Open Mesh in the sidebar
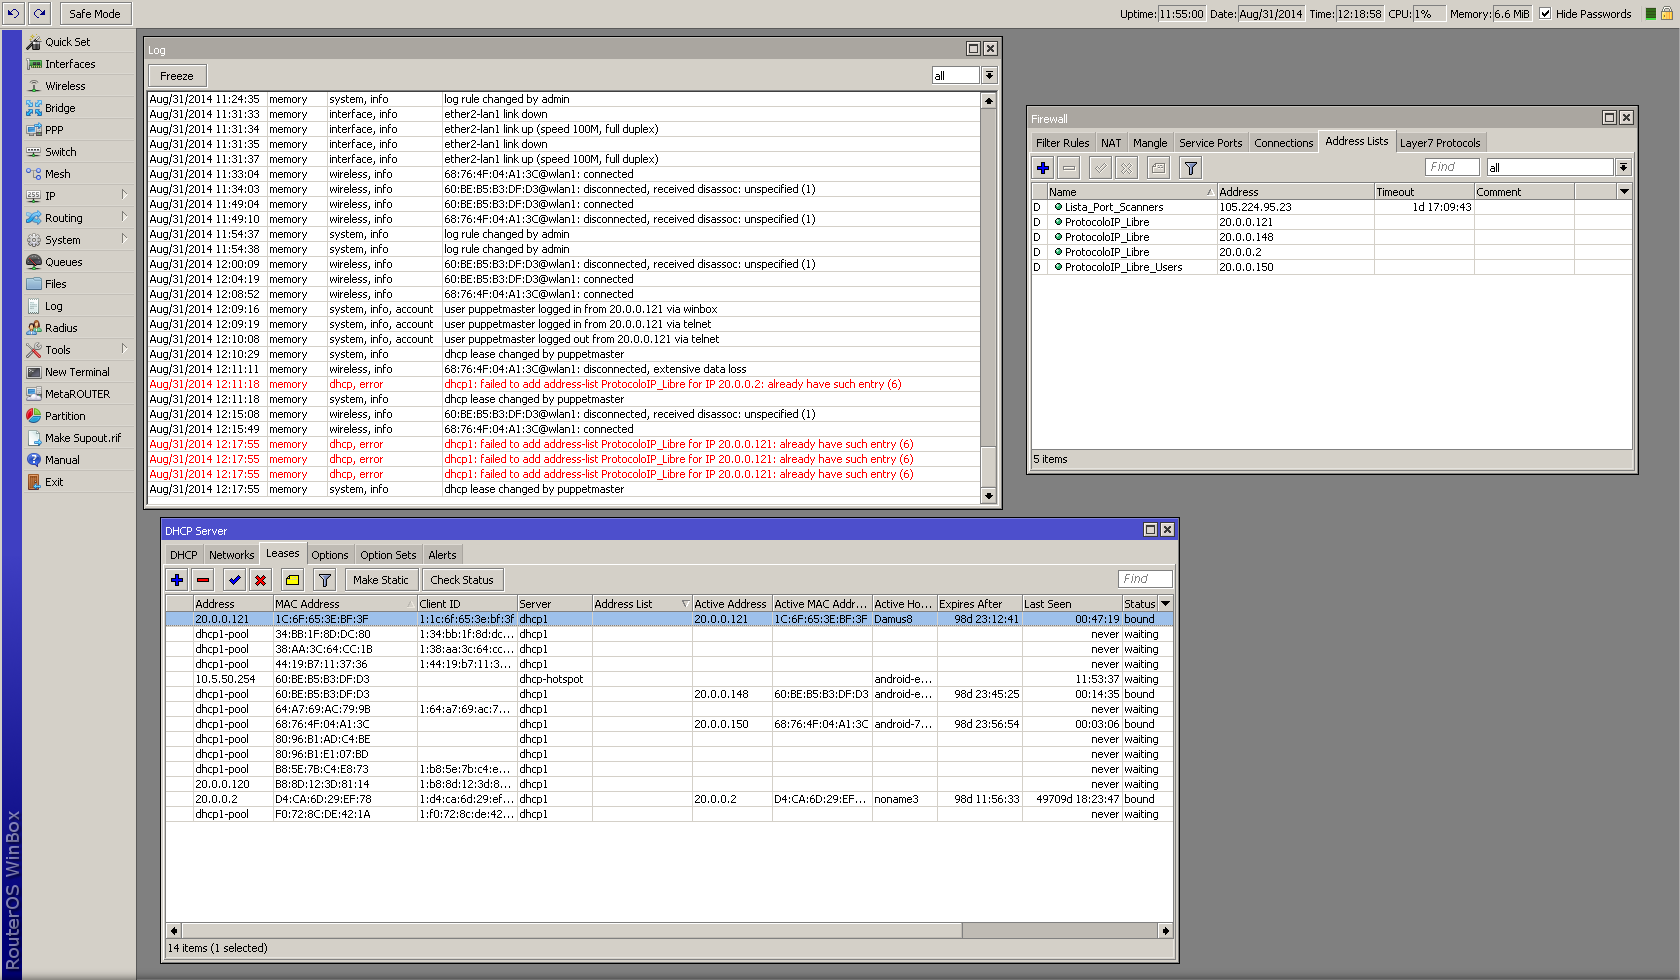Screen dimensions: 1680x980 (x=57, y=174)
